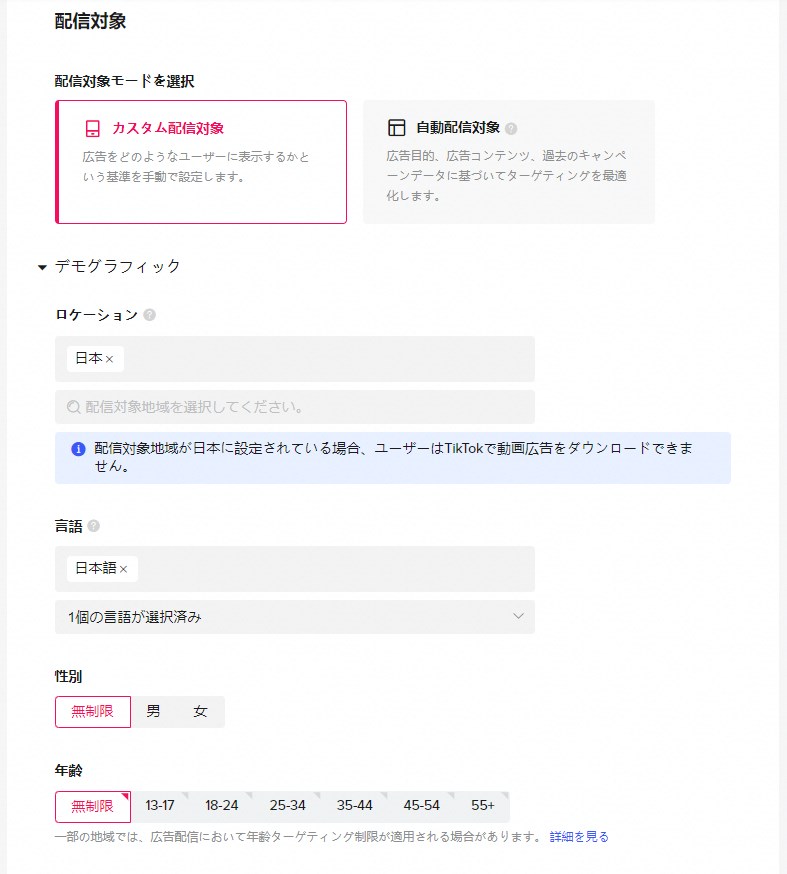Click the location search magnifier icon

(73, 408)
